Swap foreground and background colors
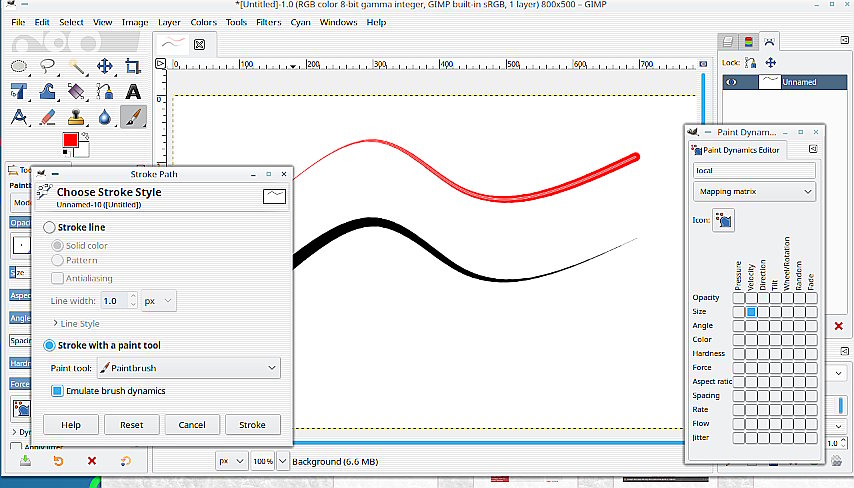 pyautogui.click(x=85, y=136)
